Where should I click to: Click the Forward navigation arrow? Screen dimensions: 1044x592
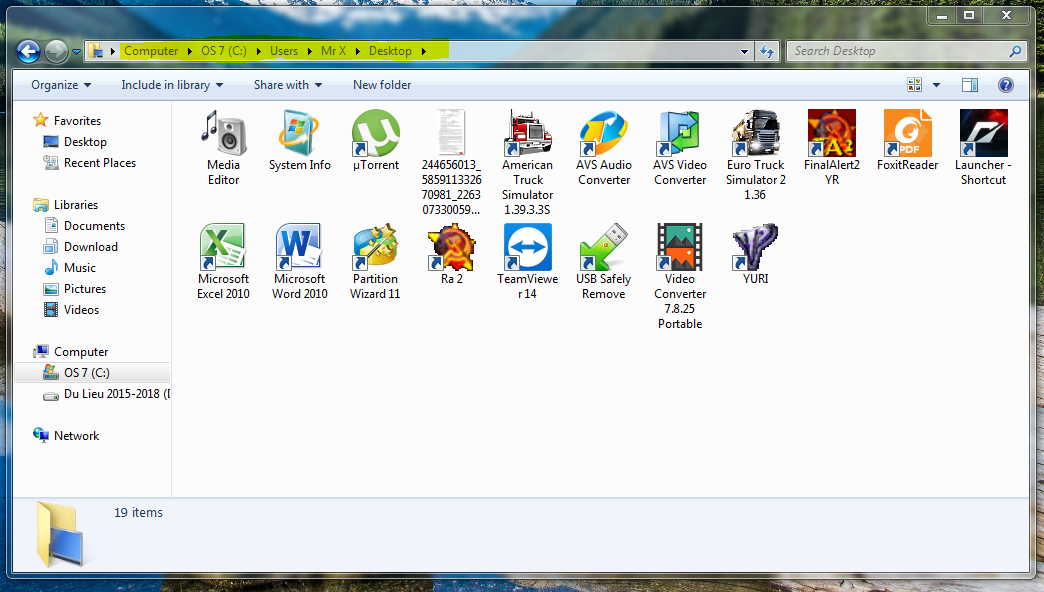tap(56, 51)
